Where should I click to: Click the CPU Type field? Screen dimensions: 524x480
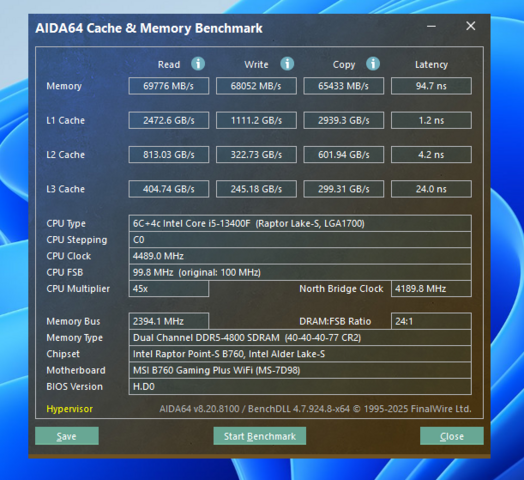click(x=300, y=223)
